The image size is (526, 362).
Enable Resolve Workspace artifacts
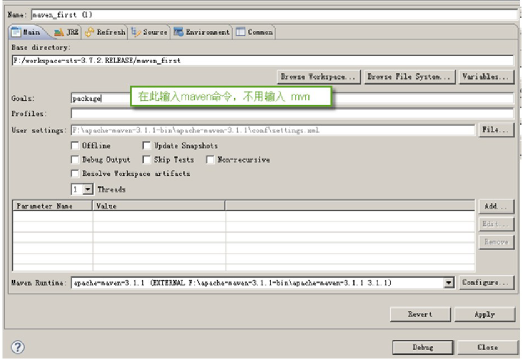point(75,173)
